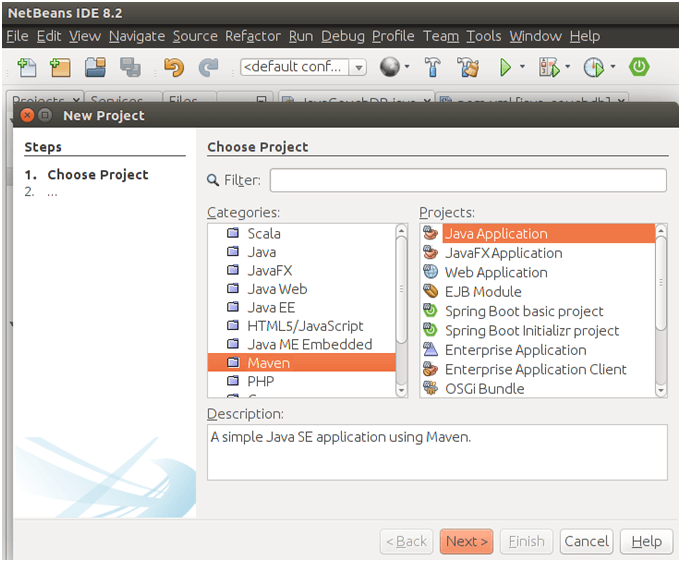Select Spring Boot basic project
This screenshot has height=562, width=681.
(538, 311)
